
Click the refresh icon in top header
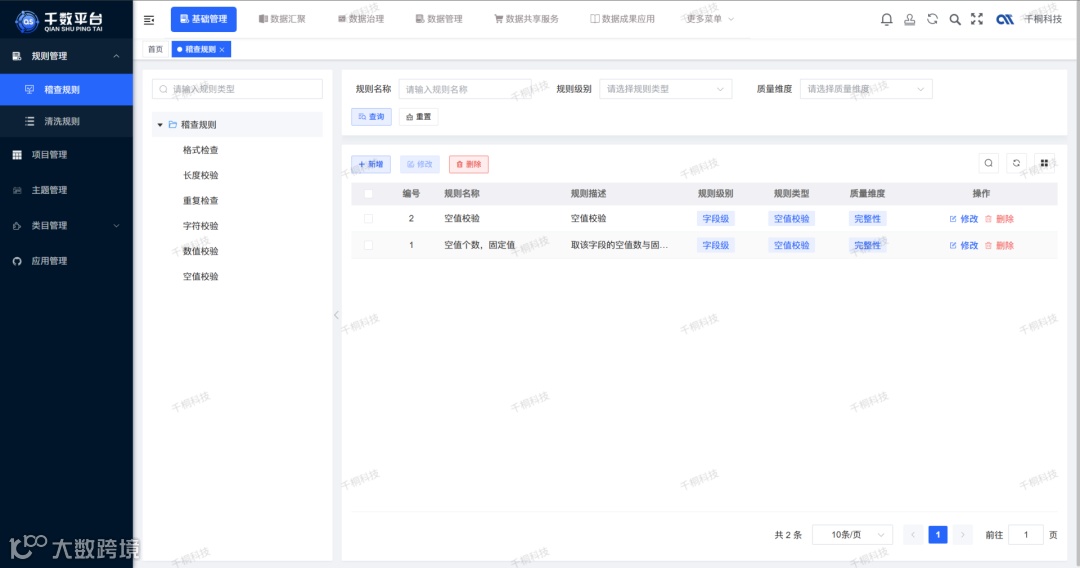(932, 19)
